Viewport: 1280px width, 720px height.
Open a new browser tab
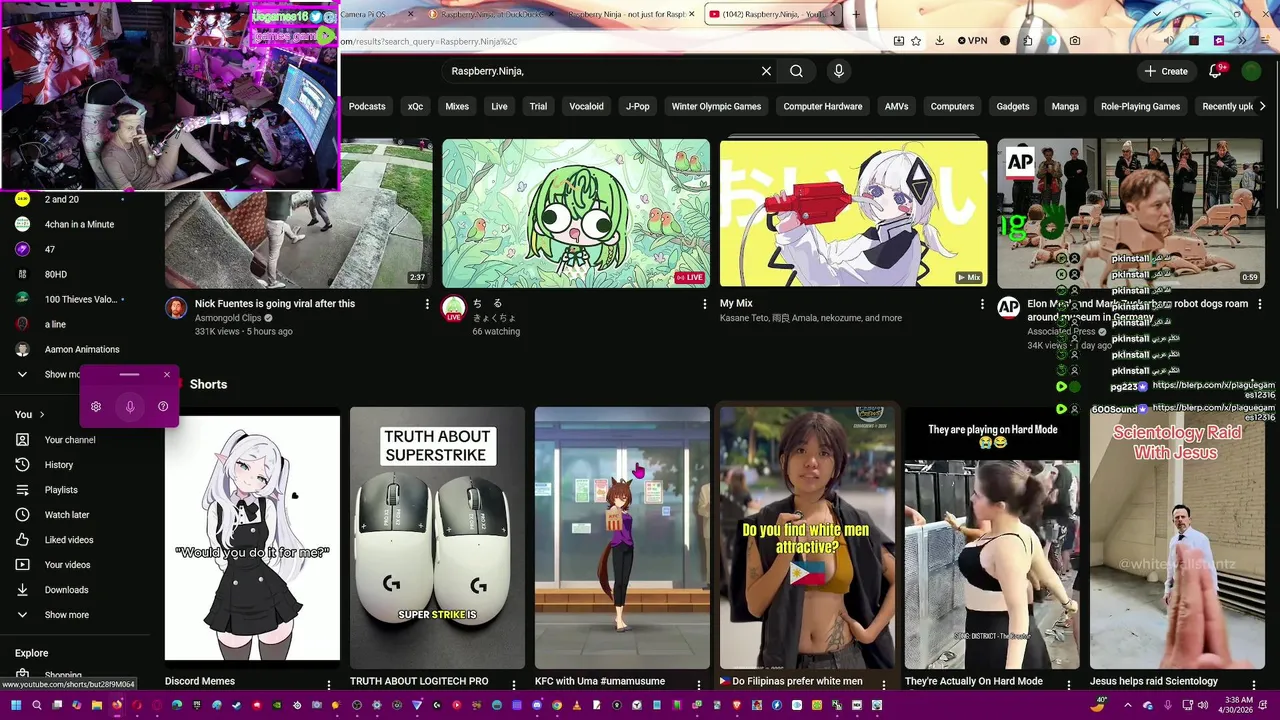[856, 14]
